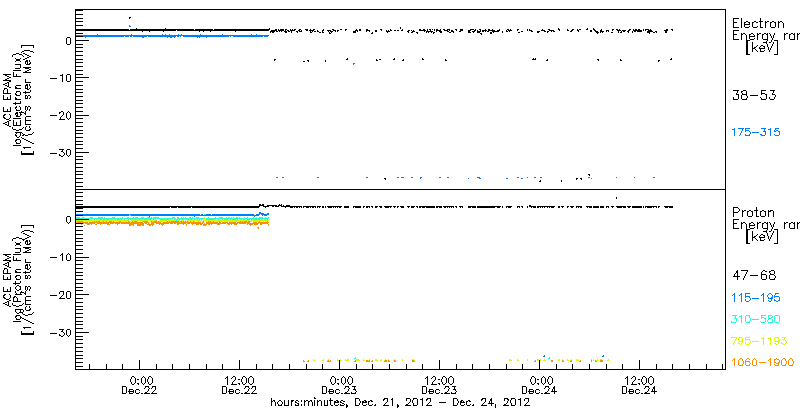800x410 pixels.
Task: Click the blue 175-315 electron legend label
Action: tap(756, 133)
